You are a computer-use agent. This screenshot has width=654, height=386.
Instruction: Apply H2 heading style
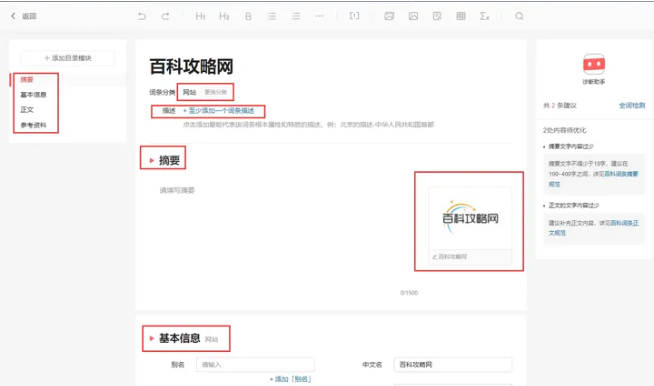pos(224,16)
